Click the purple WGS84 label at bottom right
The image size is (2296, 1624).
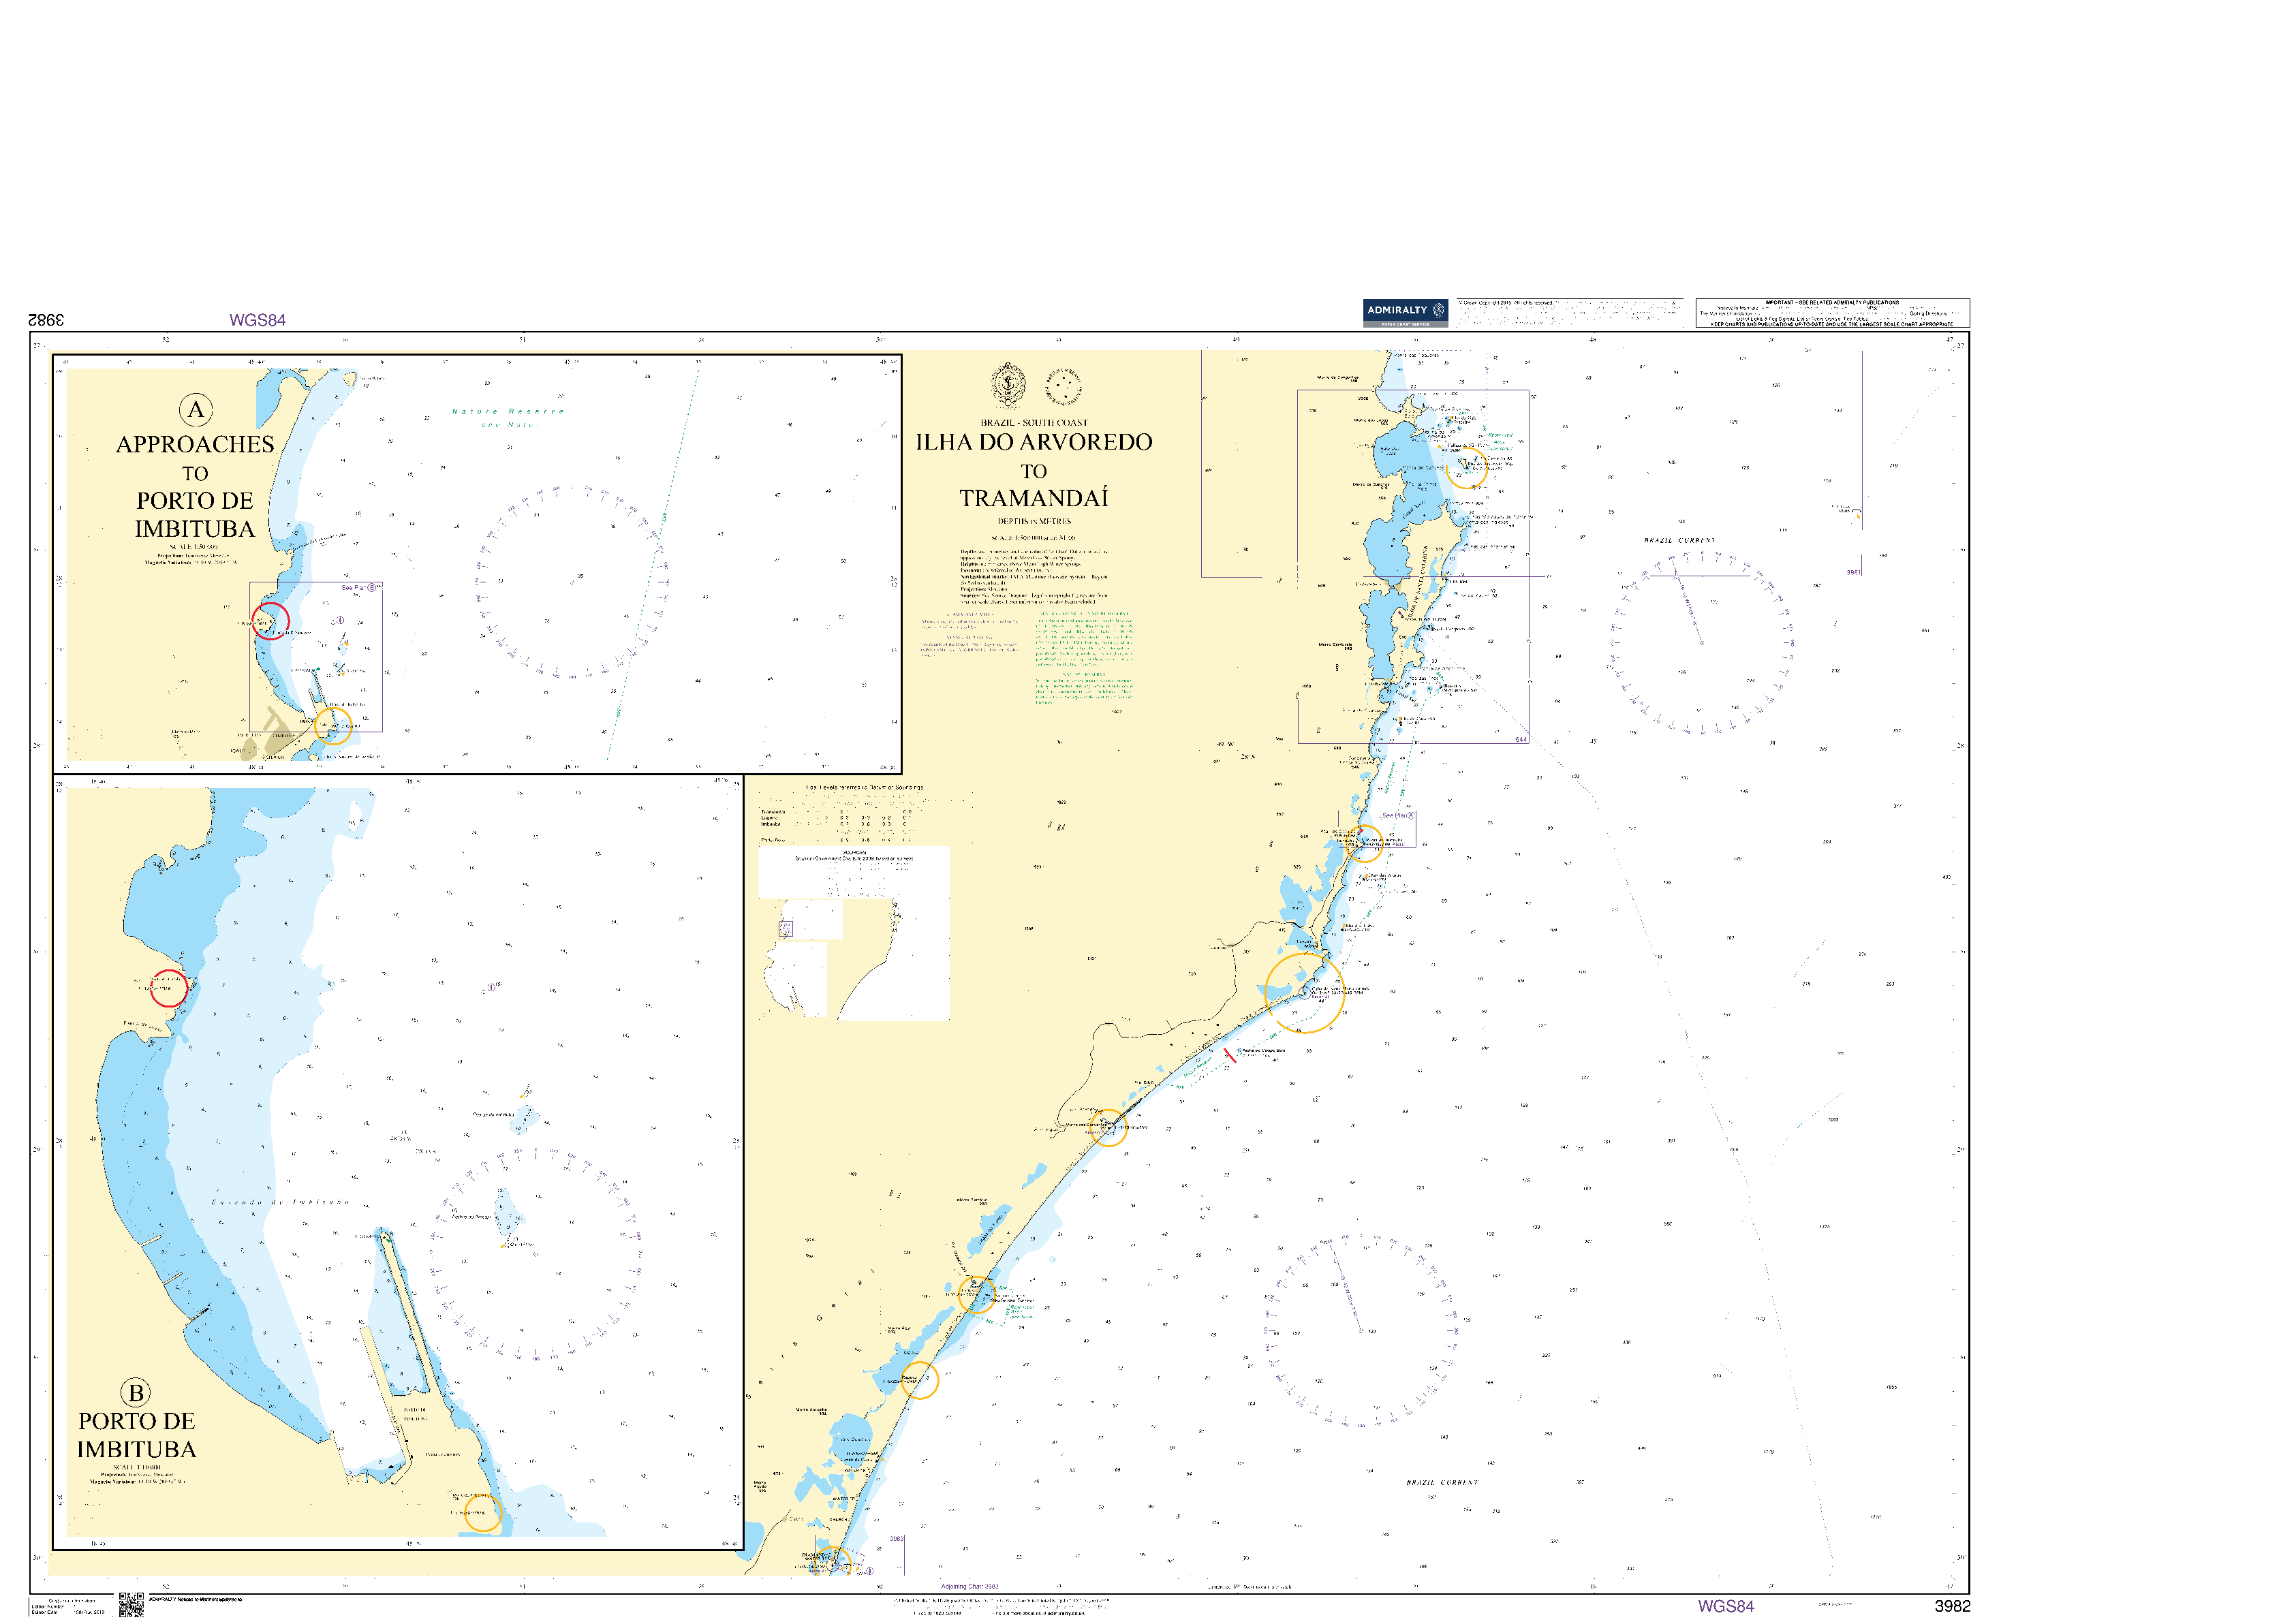click(1726, 1606)
